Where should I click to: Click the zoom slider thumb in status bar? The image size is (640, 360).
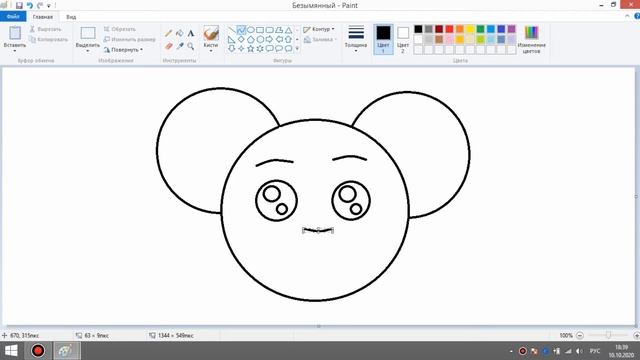[x=608, y=336]
